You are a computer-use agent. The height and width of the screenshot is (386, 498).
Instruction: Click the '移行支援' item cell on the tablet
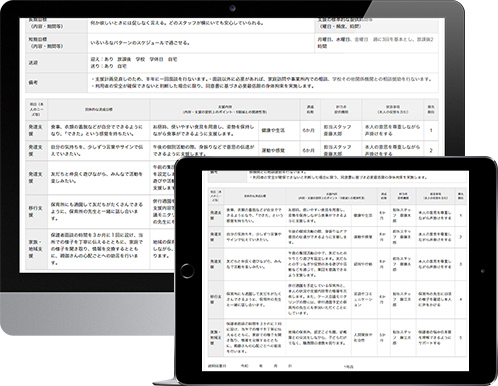pos(215,299)
